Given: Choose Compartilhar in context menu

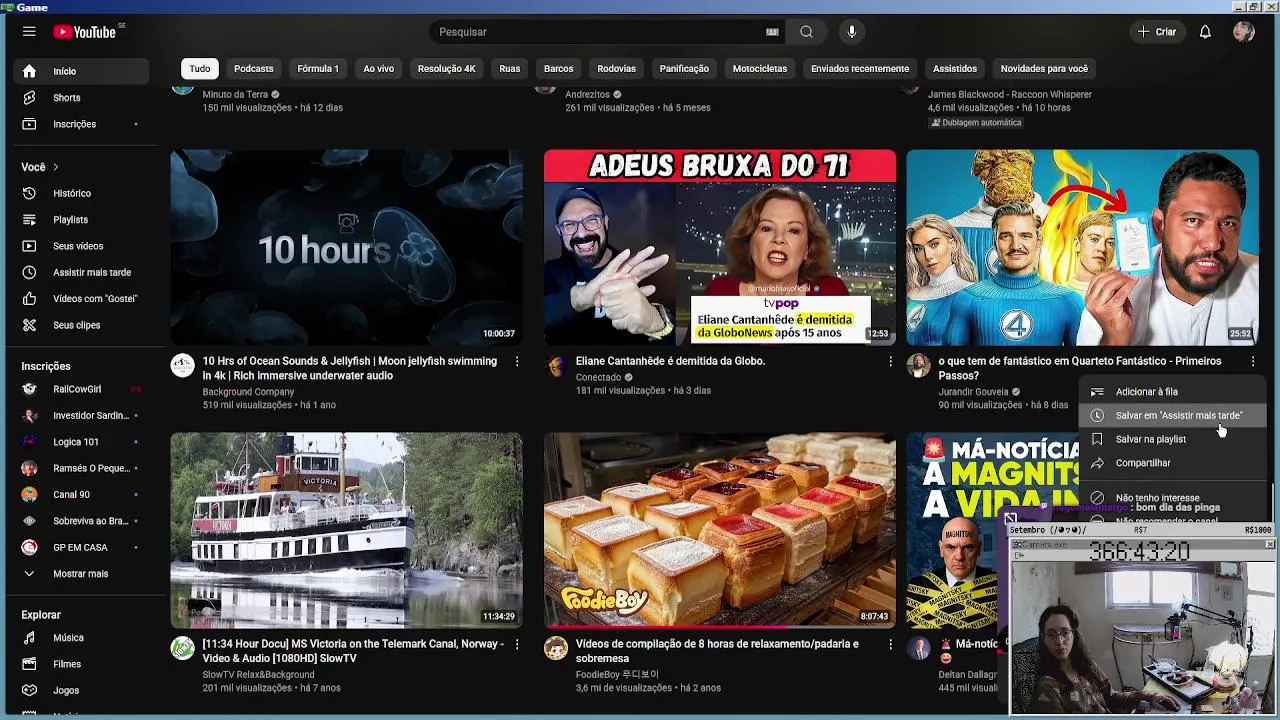Looking at the screenshot, I should [x=1172, y=463].
